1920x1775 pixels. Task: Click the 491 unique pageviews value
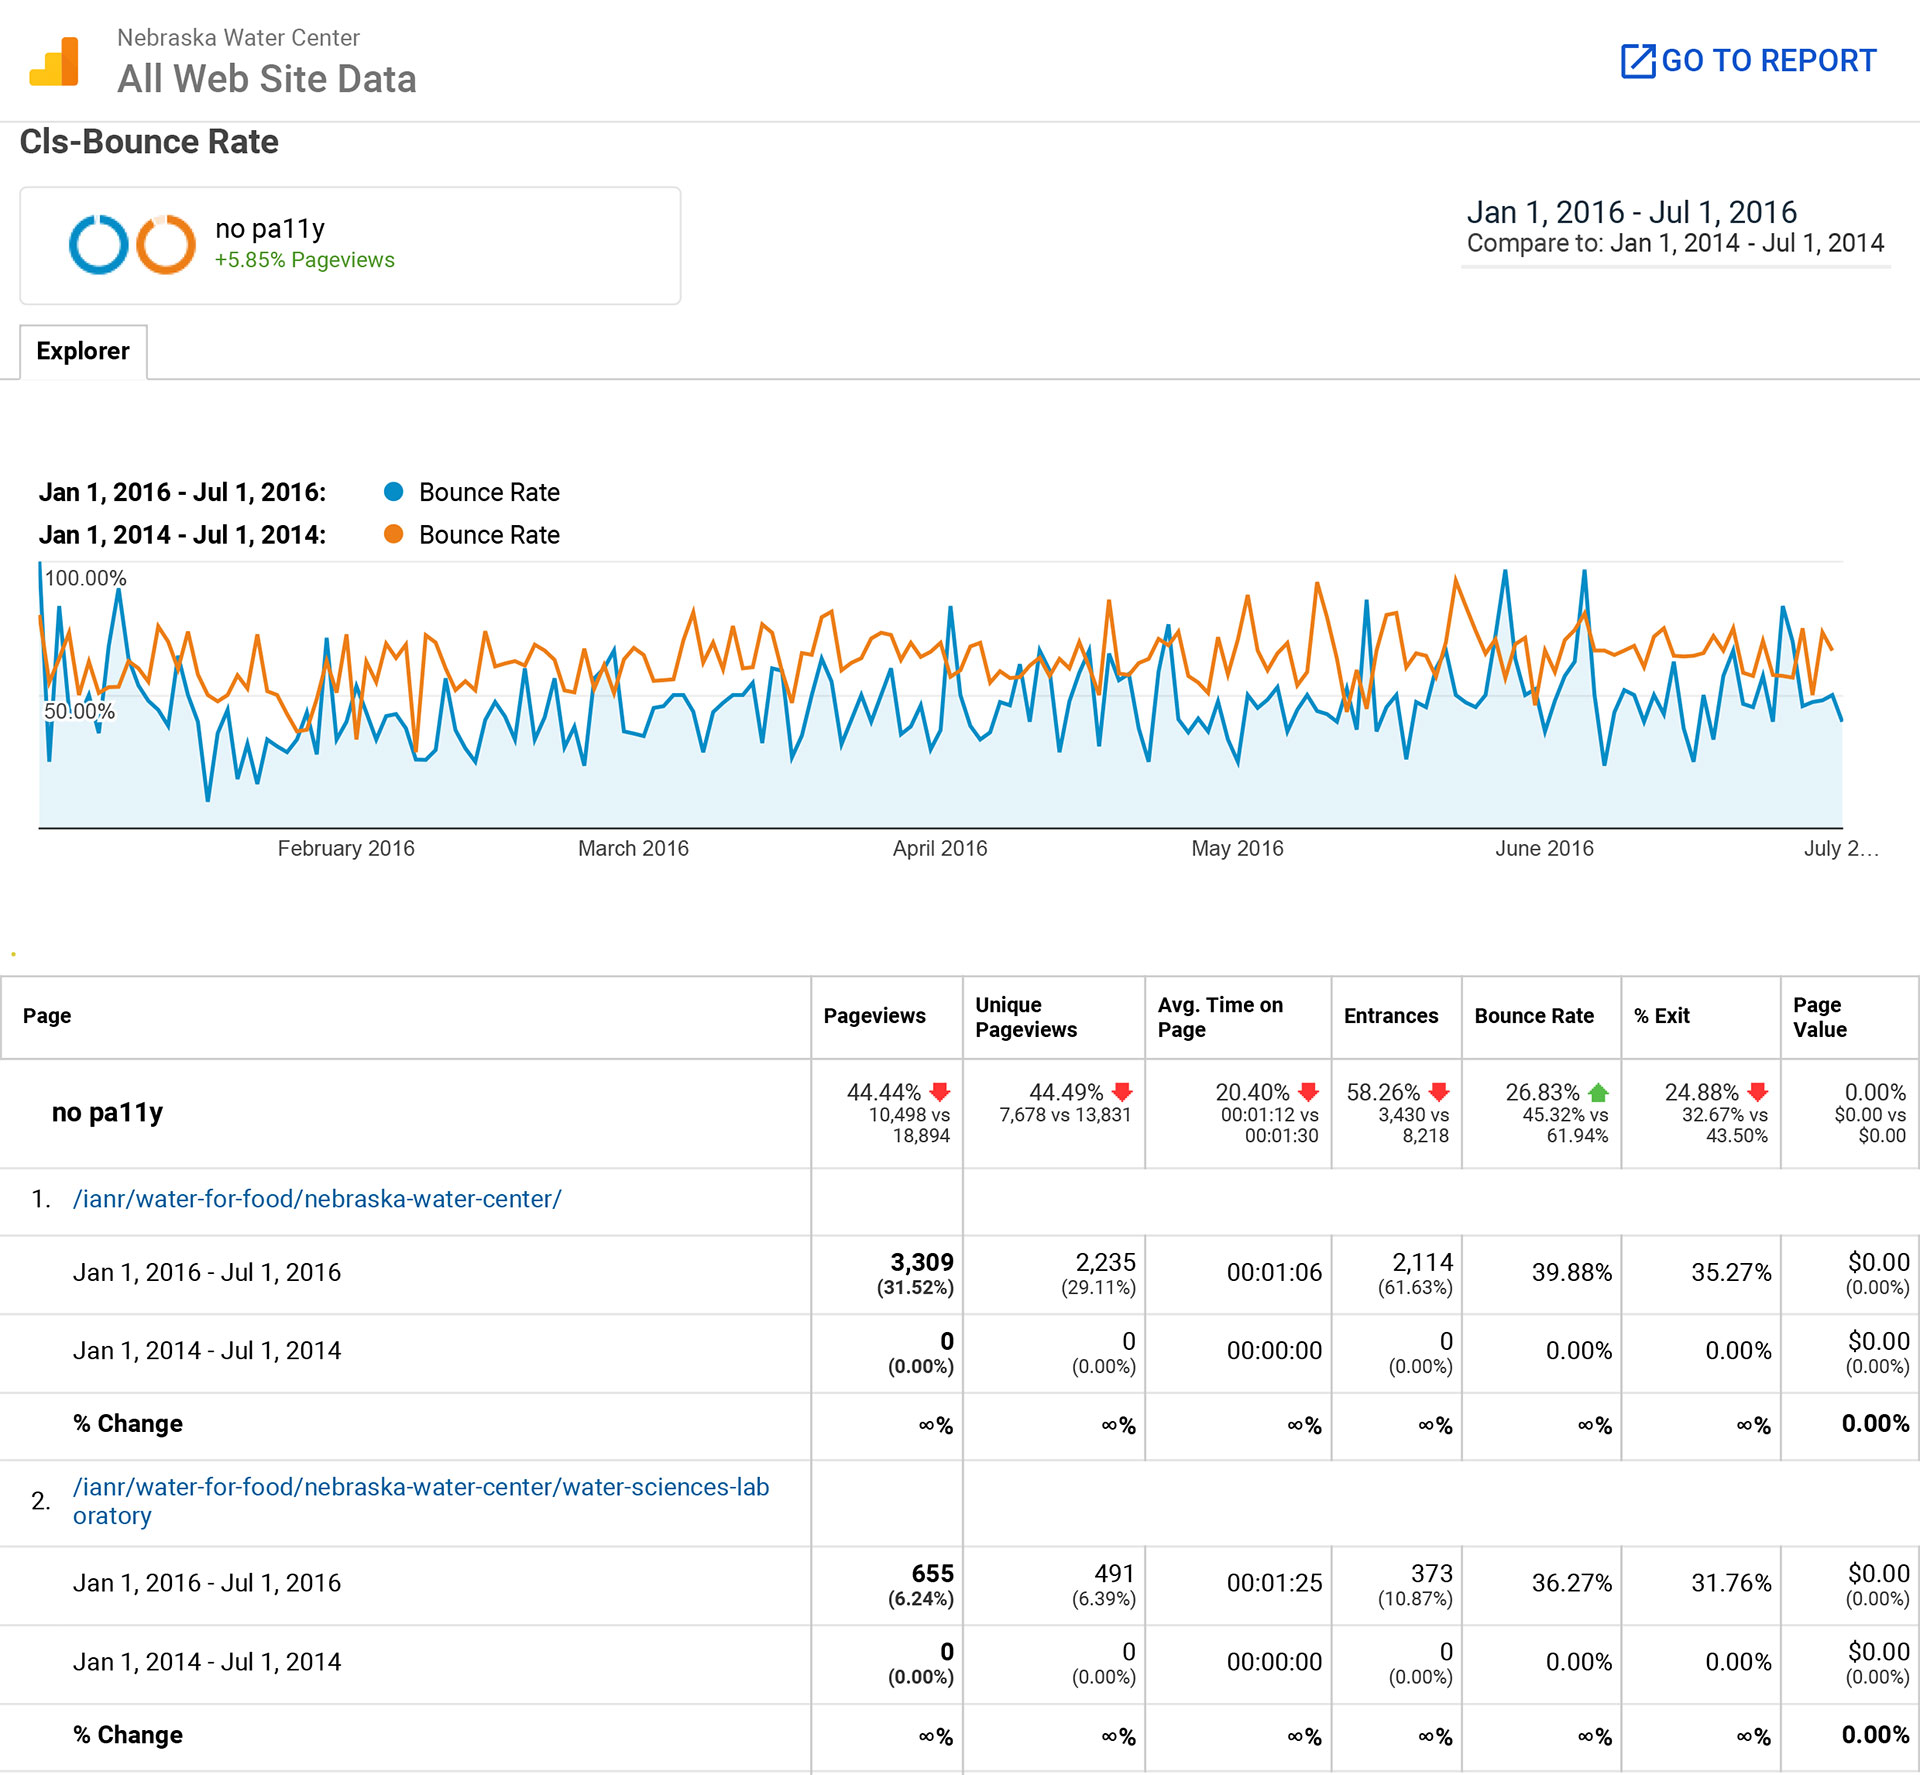1115,1573
